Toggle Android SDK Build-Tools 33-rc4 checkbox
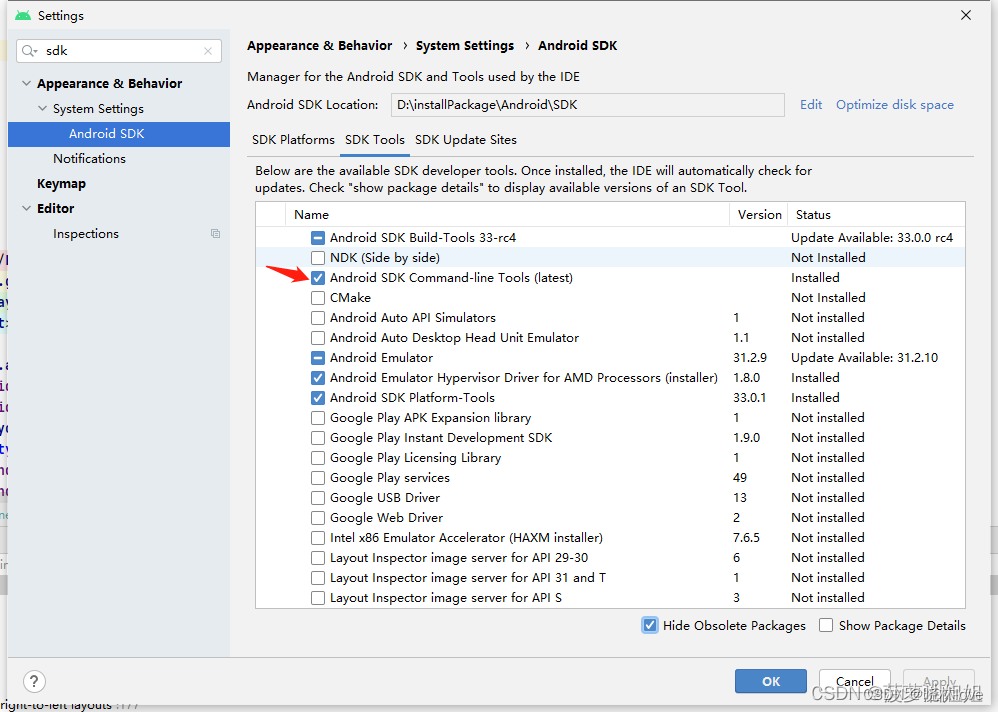 click(x=318, y=238)
